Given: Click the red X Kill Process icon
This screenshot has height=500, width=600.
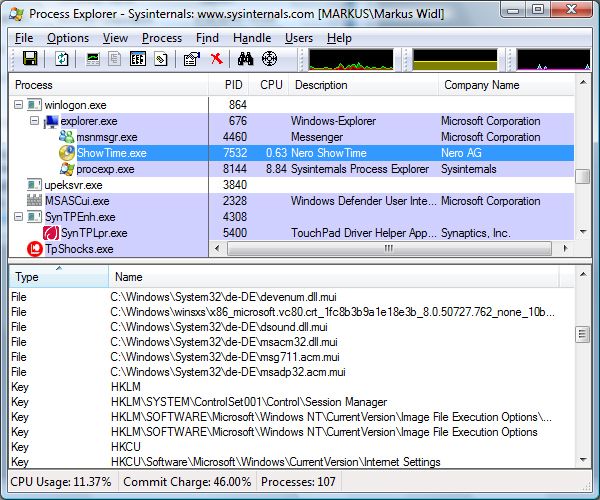Looking at the screenshot, I should coord(217,59).
